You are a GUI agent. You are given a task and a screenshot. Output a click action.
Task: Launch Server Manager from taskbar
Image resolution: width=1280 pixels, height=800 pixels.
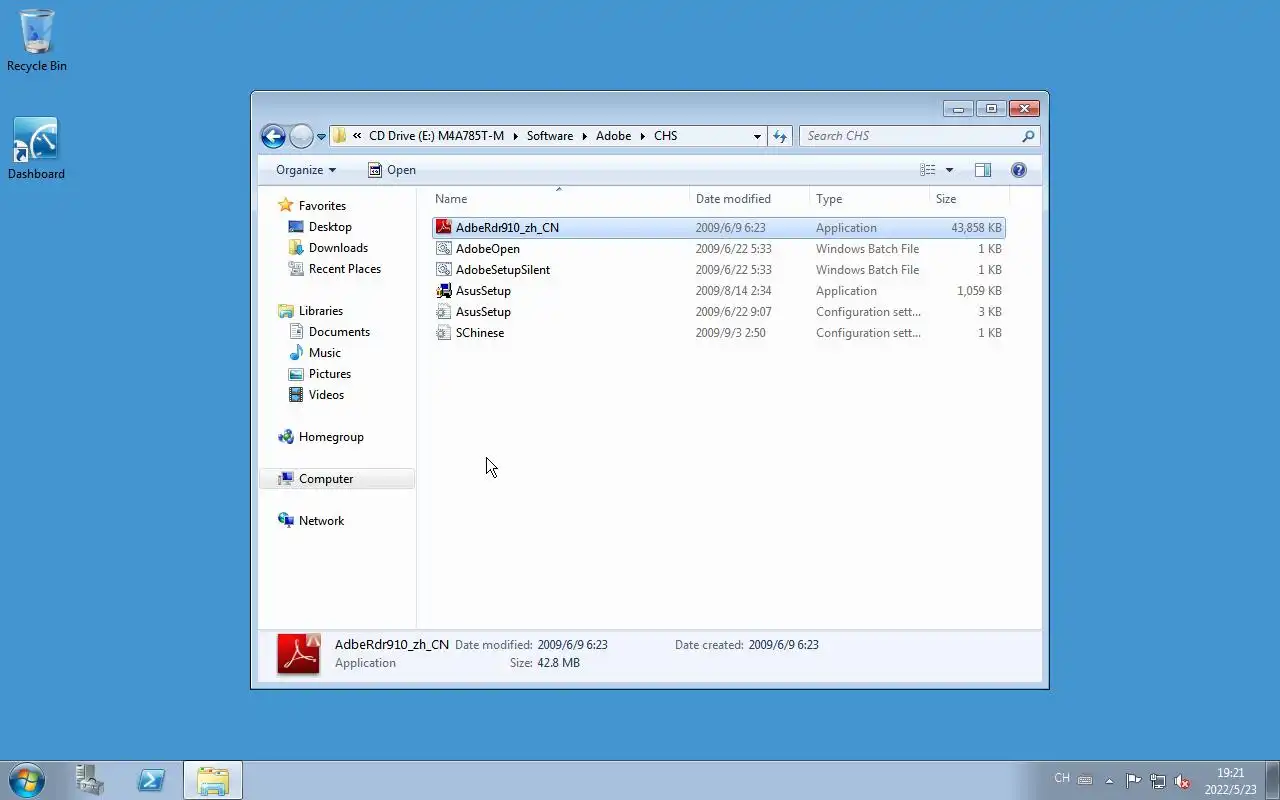(x=90, y=781)
